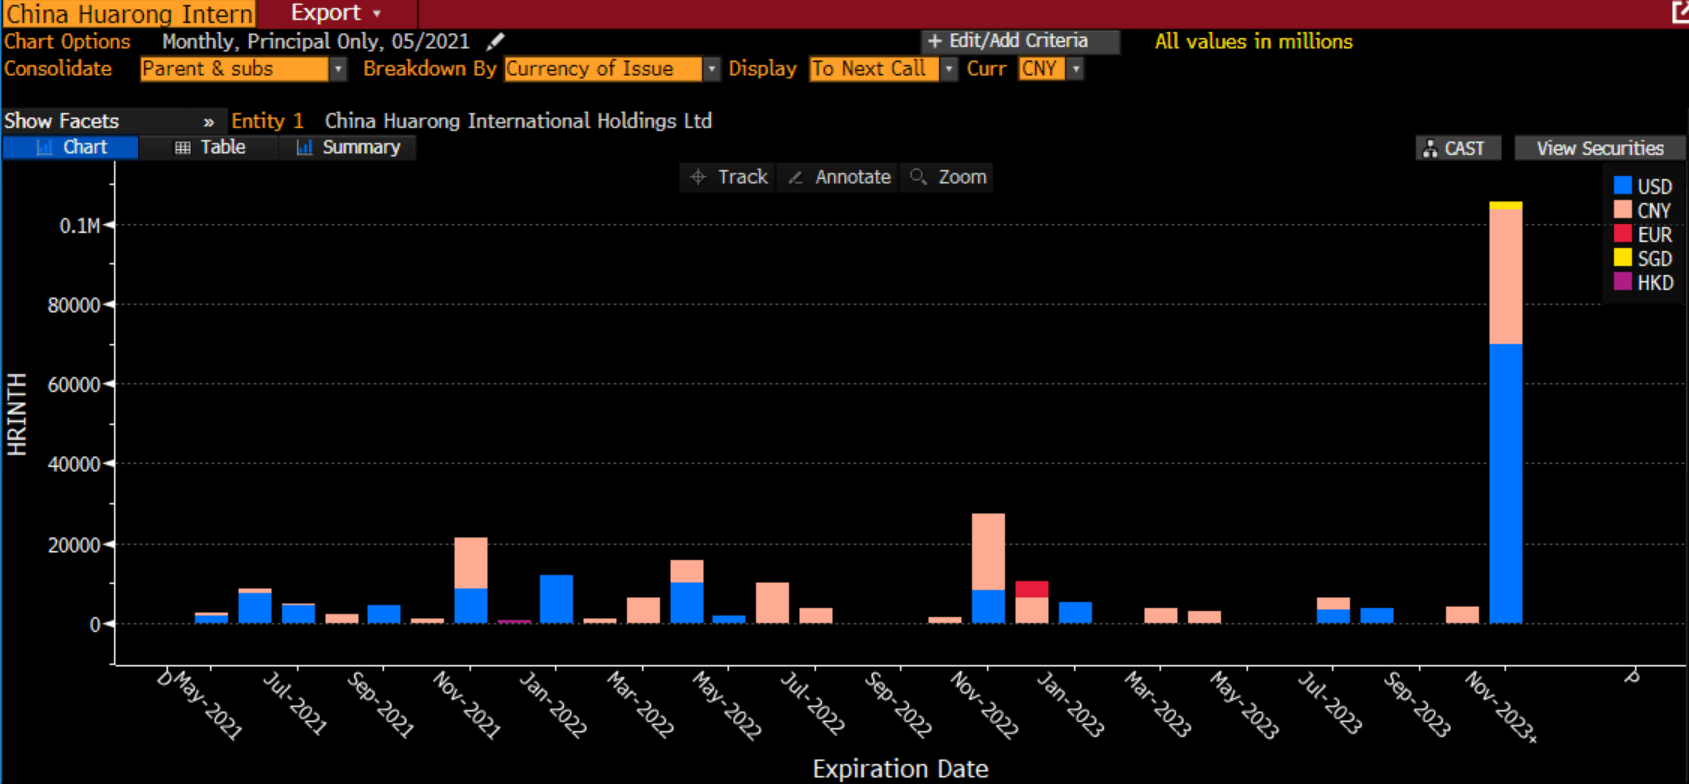The image size is (1689, 784).
Task: Click the Track crosshair tool
Action: (728, 177)
